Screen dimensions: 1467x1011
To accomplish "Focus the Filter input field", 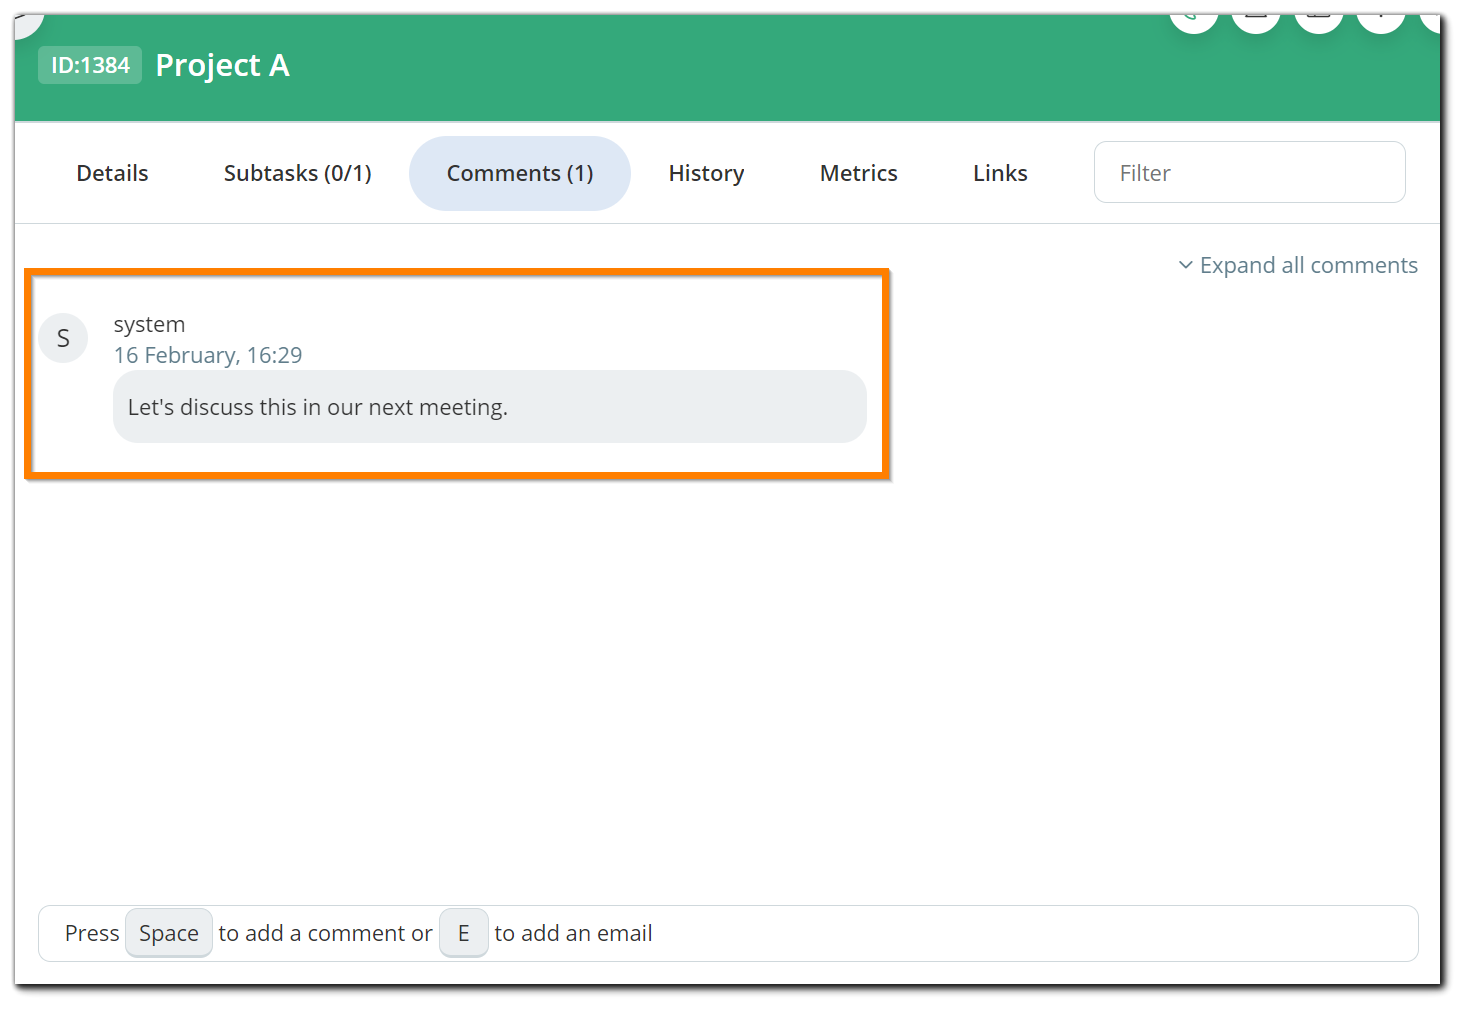I will click(1249, 172).
